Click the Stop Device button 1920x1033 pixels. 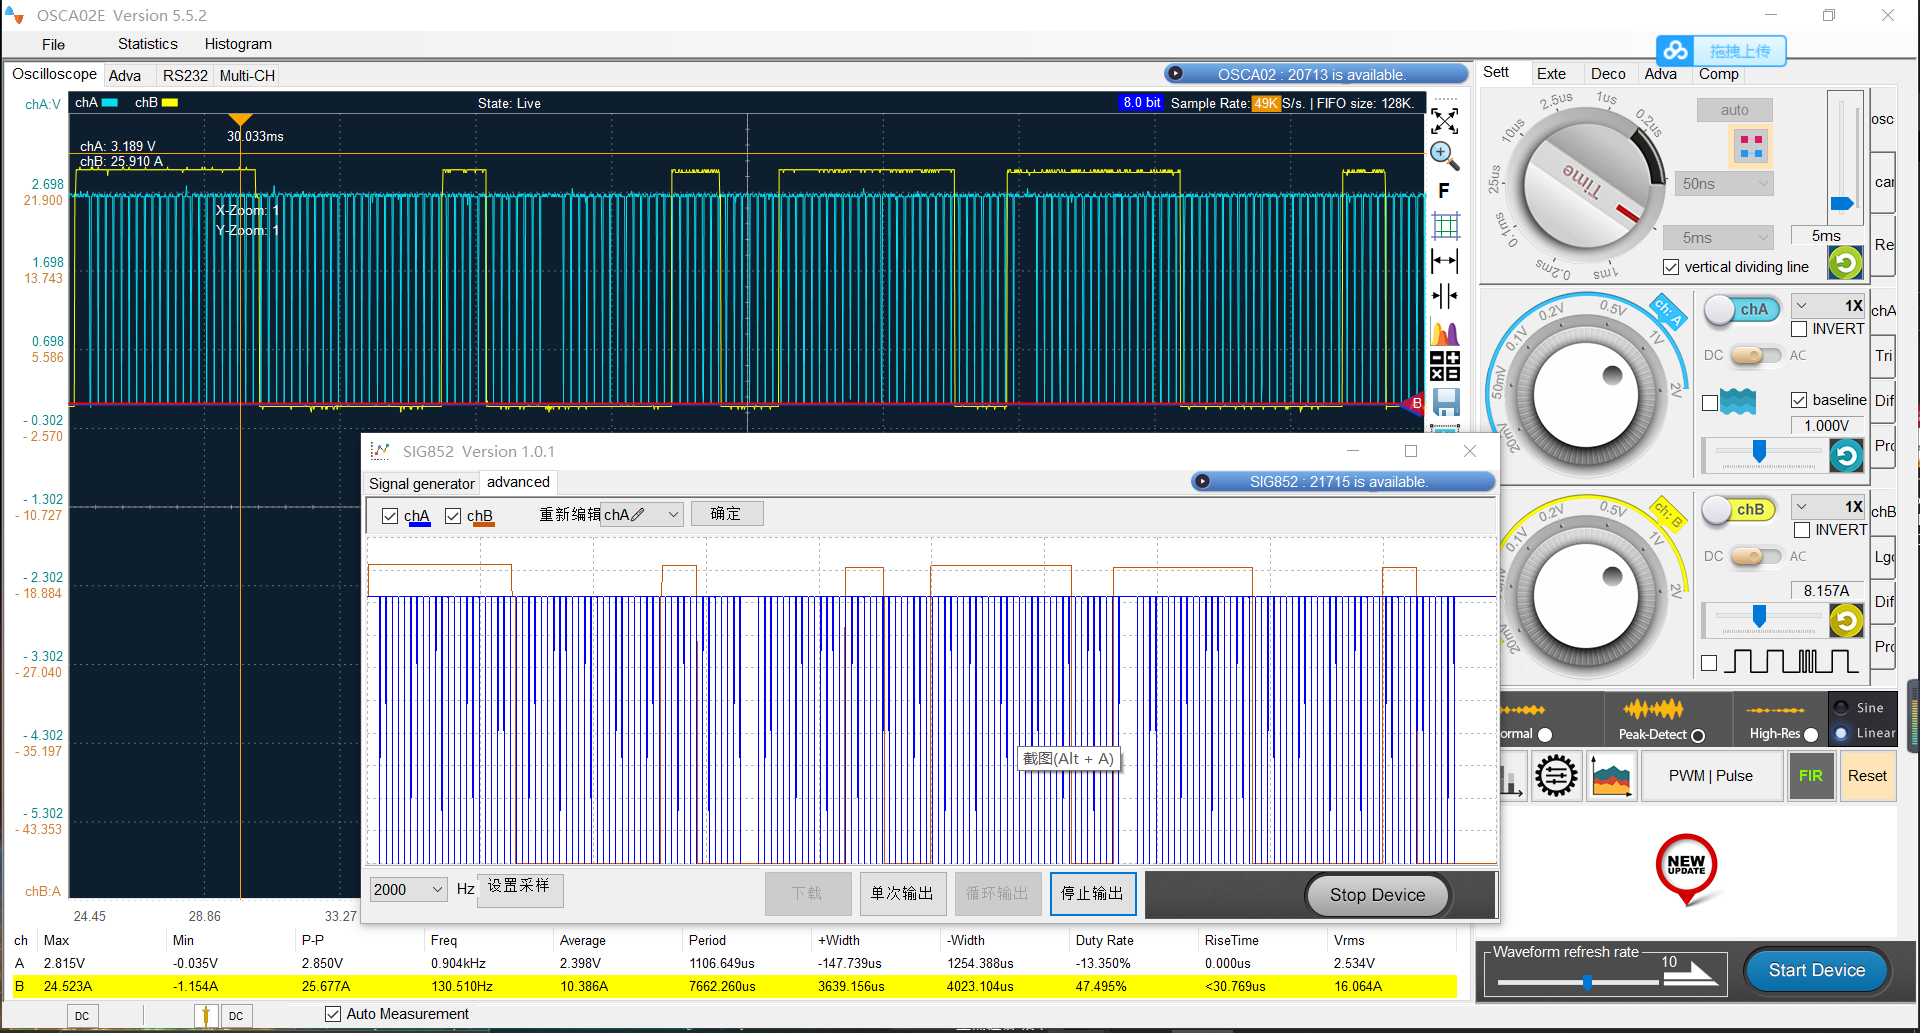tap(1377, 895)
